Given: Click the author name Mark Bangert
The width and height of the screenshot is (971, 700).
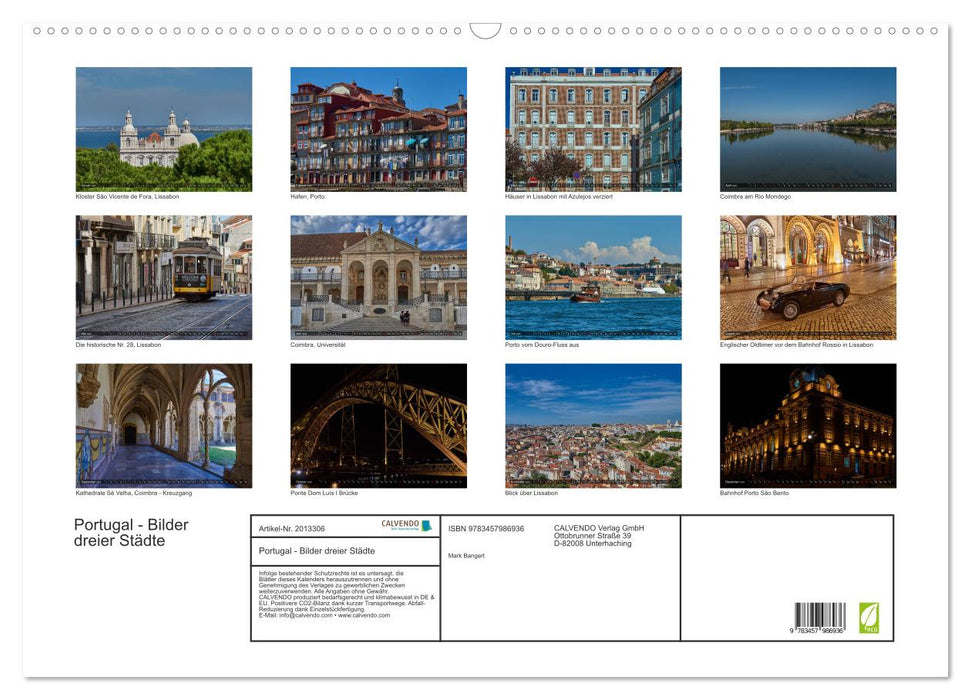Looking at the screenshot, I should (467, 556).
